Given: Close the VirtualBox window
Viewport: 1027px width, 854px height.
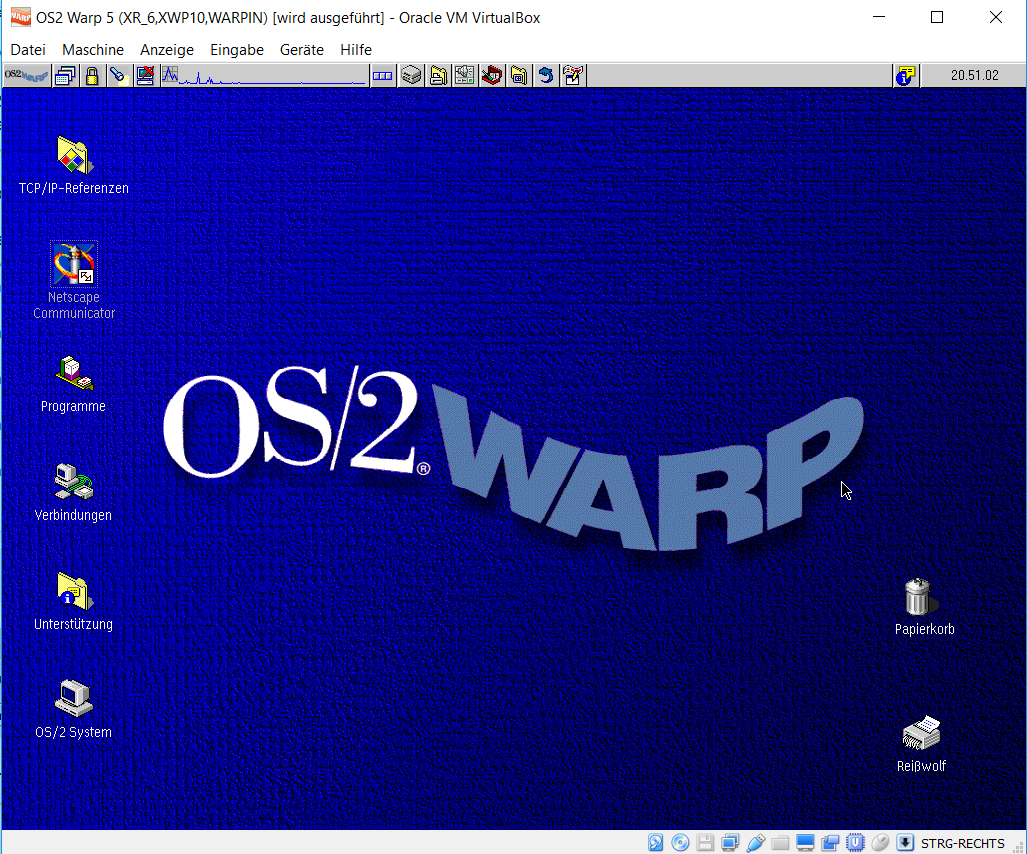Looking at the screenshot, I should click(x=996, y=18).
